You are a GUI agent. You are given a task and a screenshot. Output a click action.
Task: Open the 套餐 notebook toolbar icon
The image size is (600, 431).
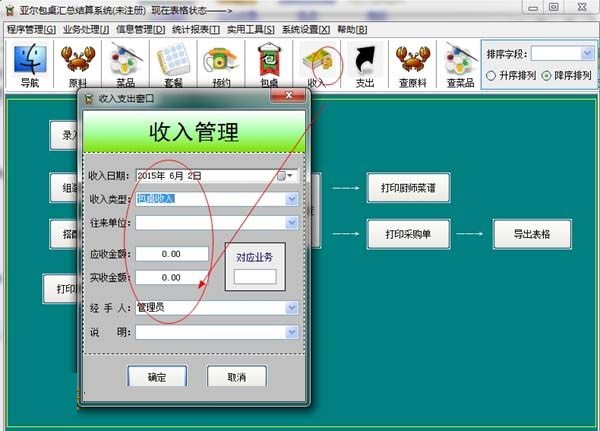(173, 65)
